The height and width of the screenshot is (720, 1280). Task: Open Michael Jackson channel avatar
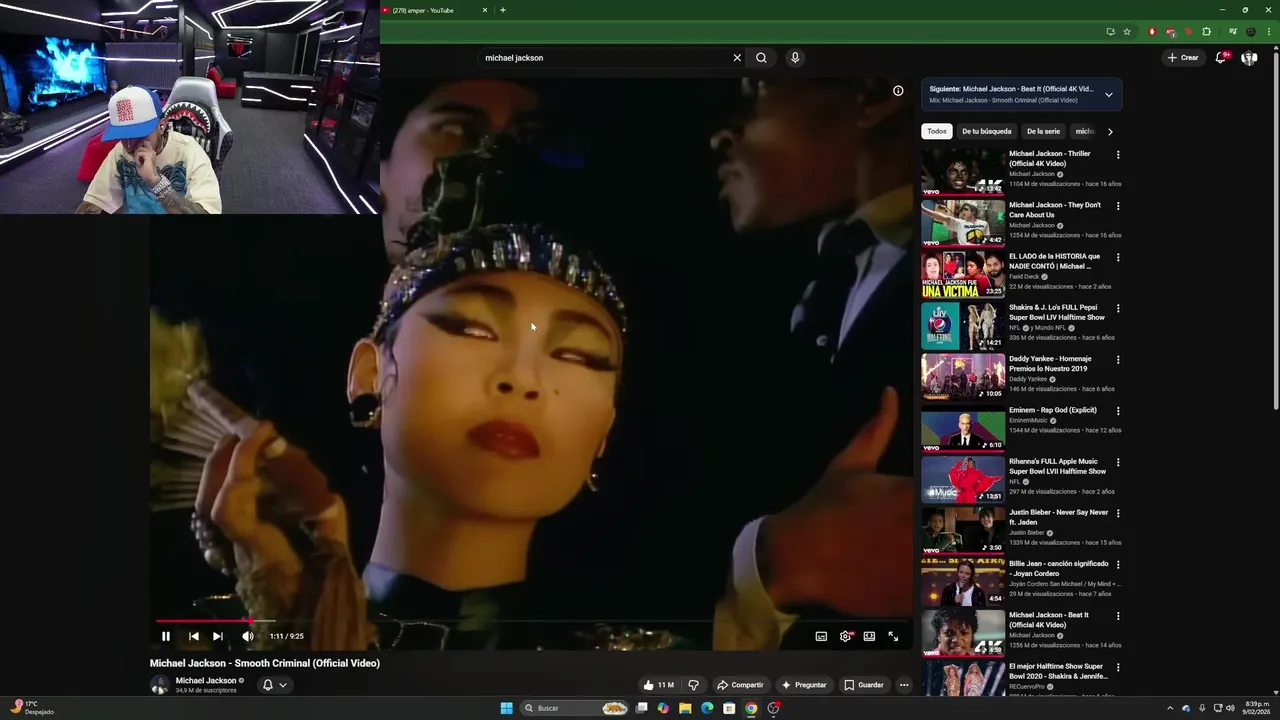159,685
